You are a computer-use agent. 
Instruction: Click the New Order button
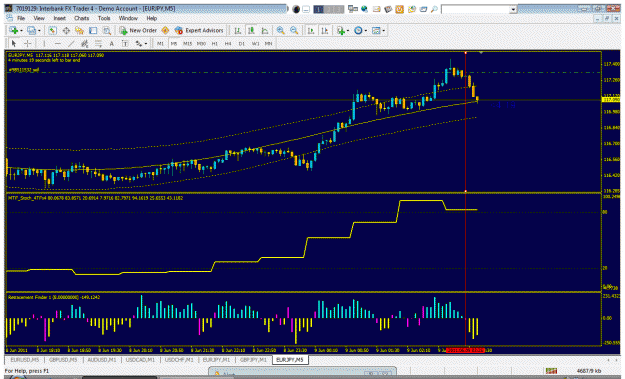[x=138, y=30]
